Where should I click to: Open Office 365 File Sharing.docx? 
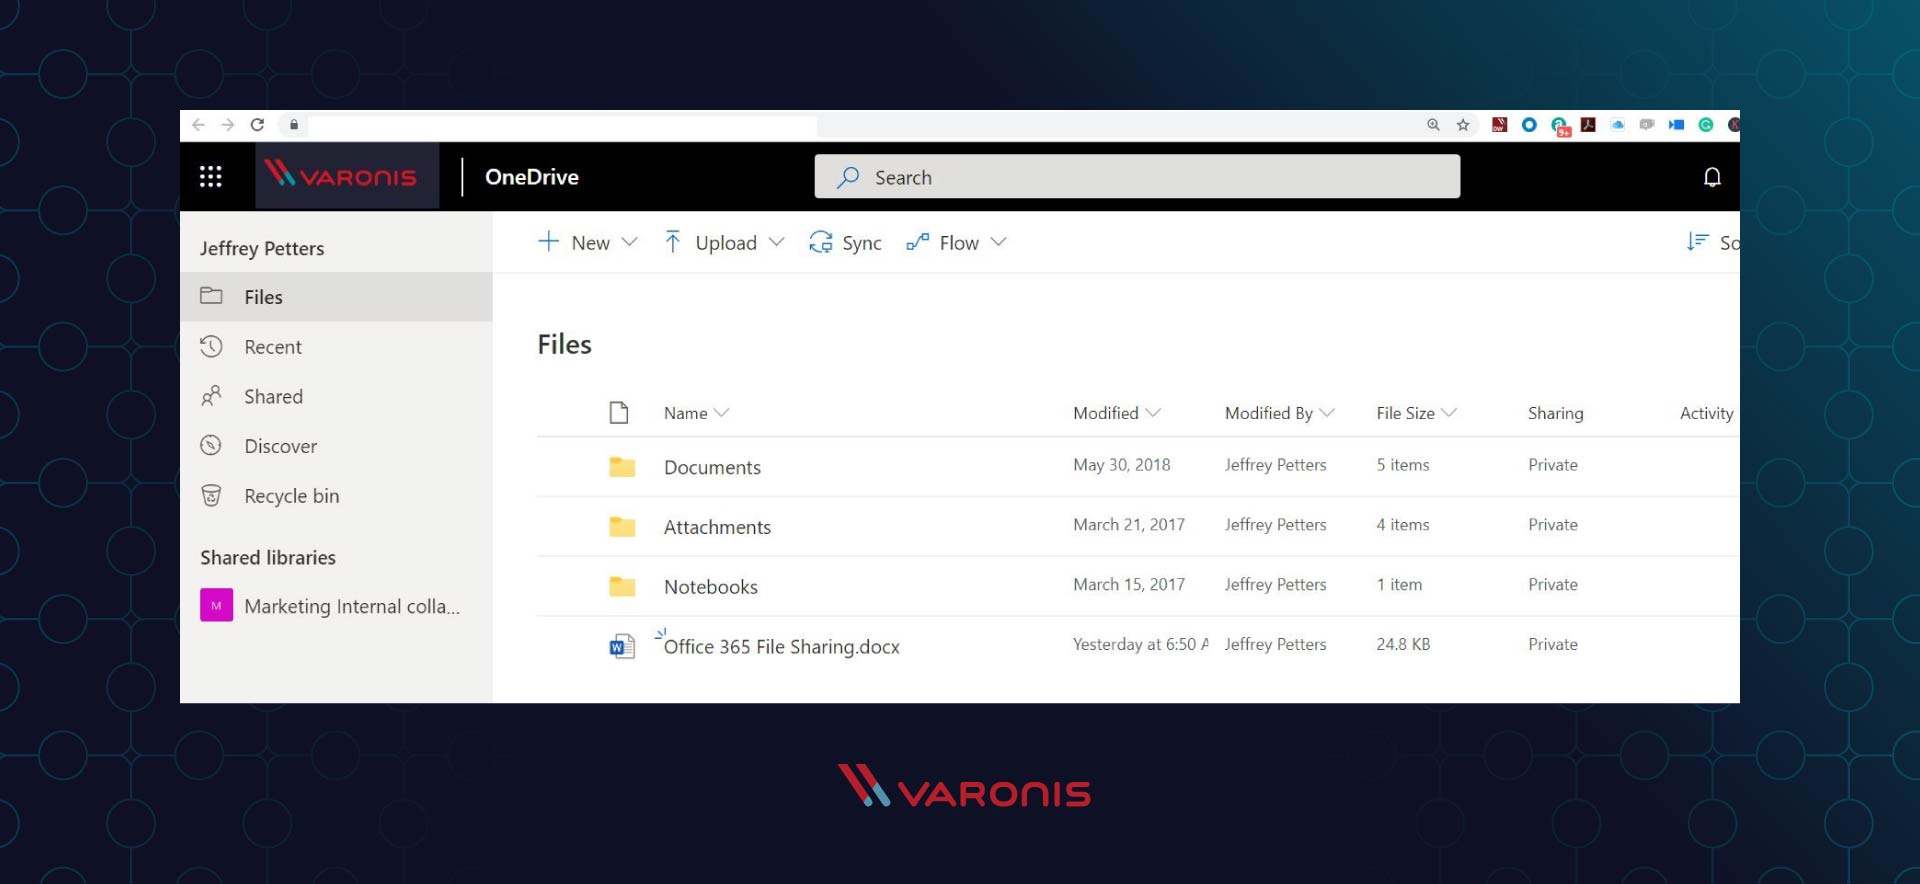click(x=781, y=647)
